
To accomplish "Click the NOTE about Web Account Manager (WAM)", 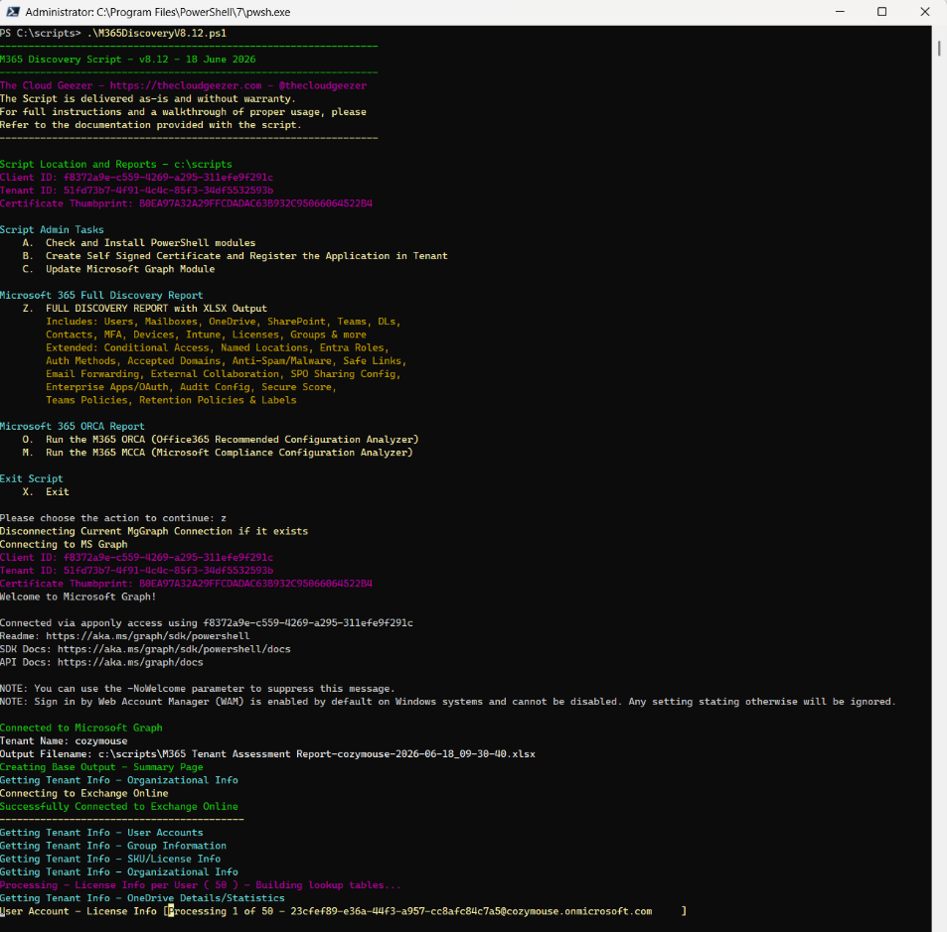I will [448, 702].
